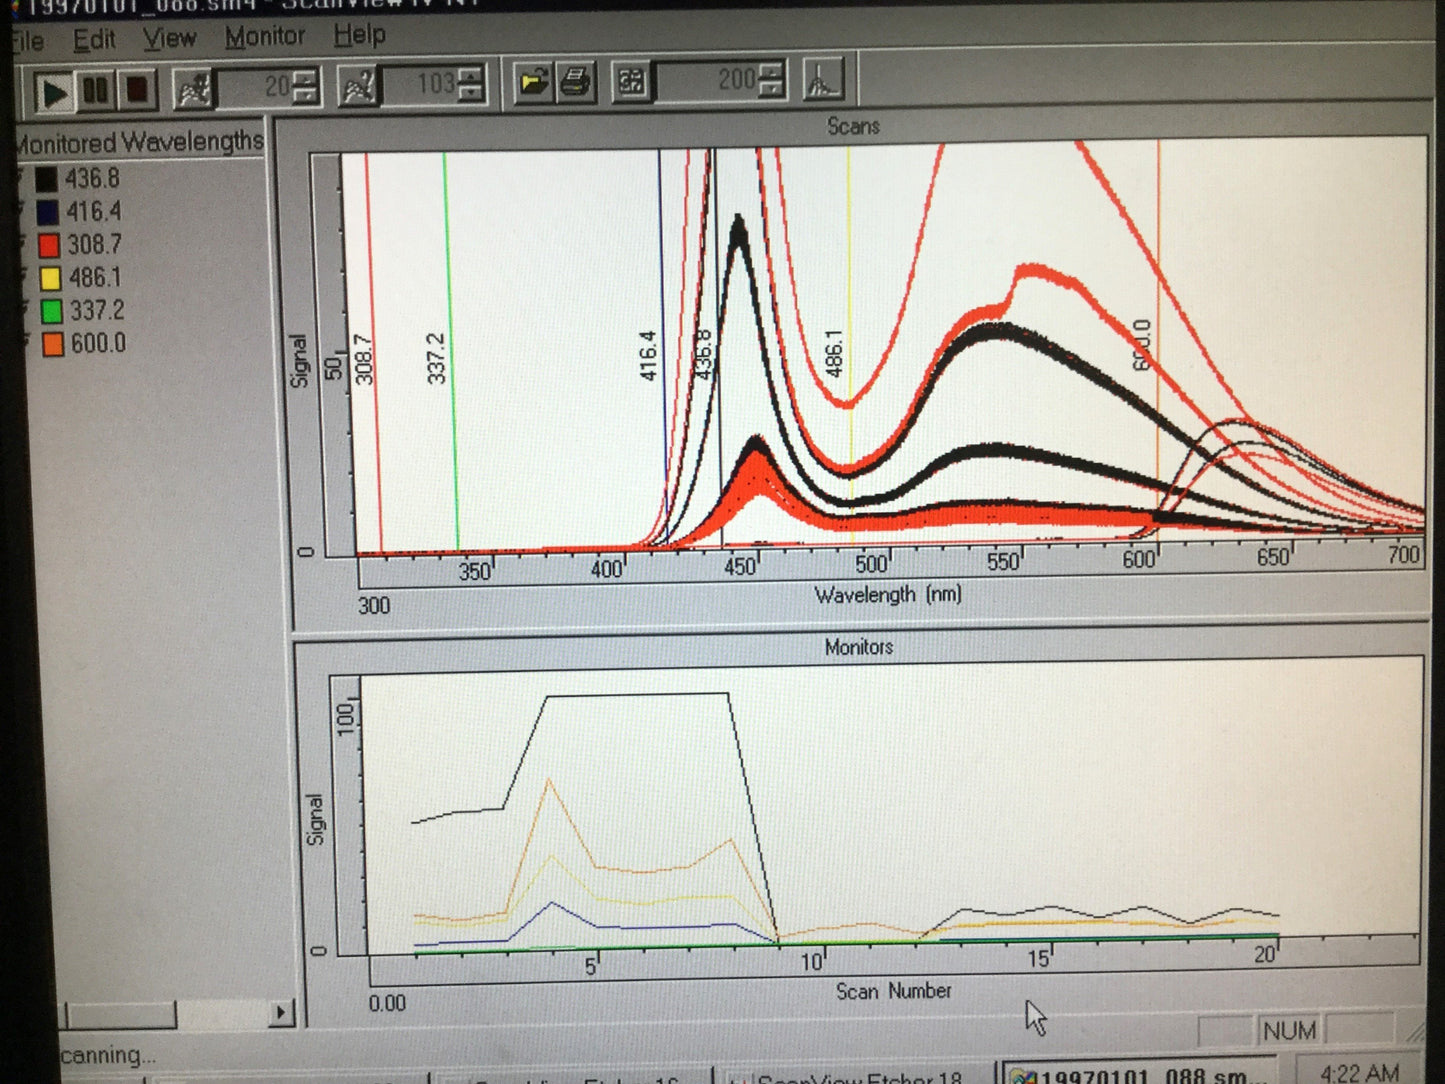
Task: Click the 4:22 AM taskbar clock
Action: pyautogui.click(x=1360, y=1073)
